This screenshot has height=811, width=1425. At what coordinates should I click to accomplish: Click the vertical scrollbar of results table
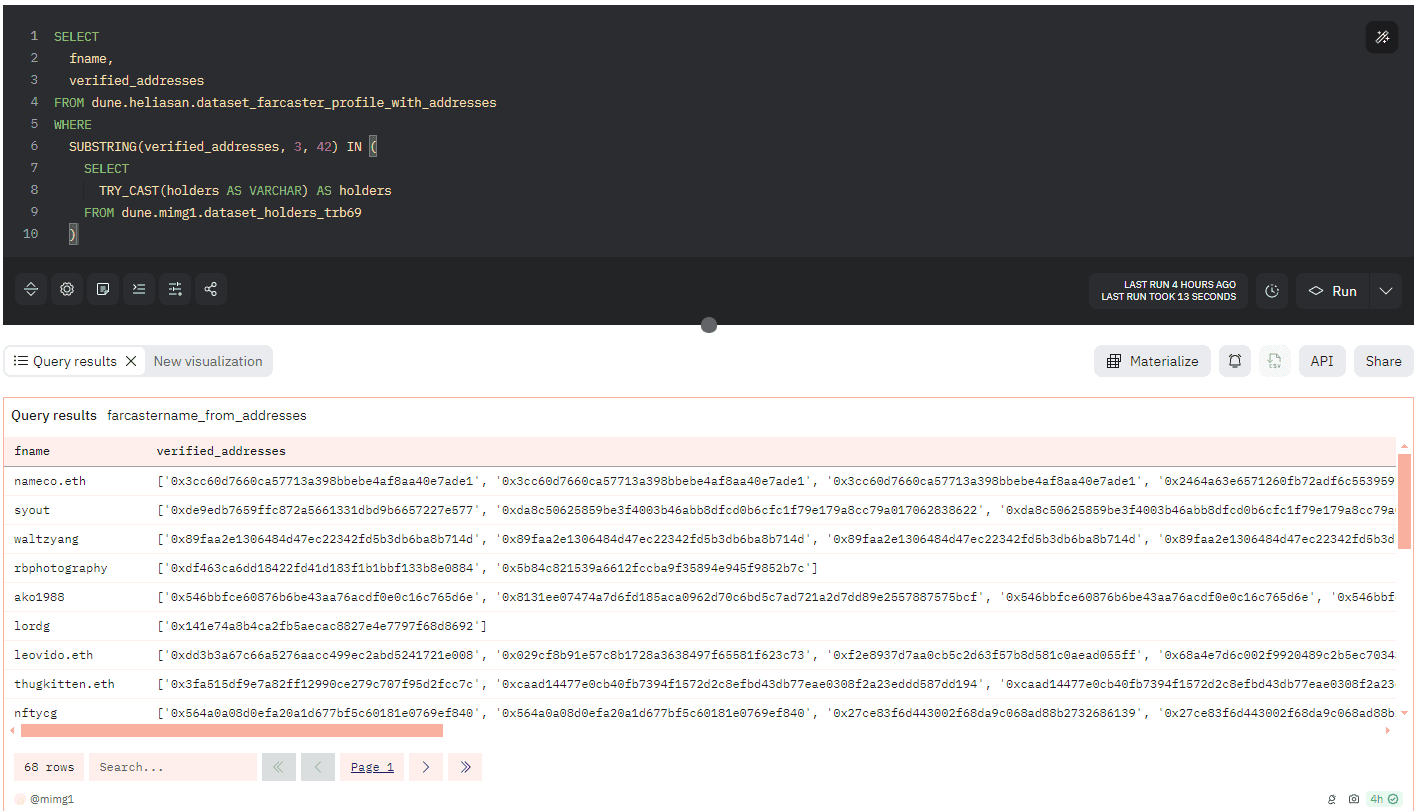1404,501
